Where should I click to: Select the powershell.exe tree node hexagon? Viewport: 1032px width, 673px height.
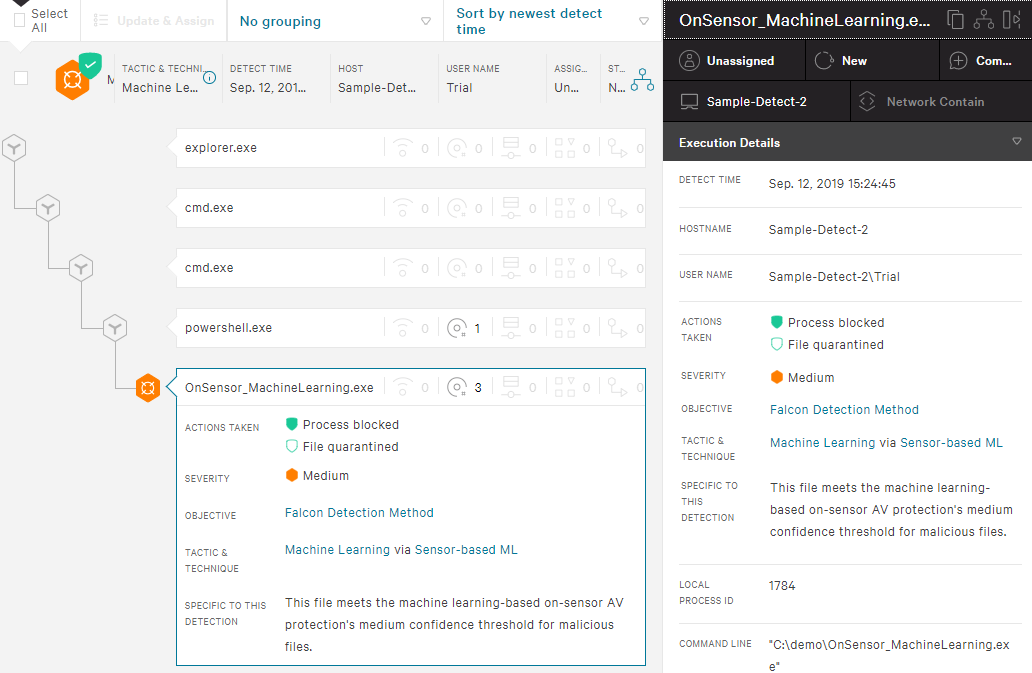pyautogui.click(x=115, y=328)
